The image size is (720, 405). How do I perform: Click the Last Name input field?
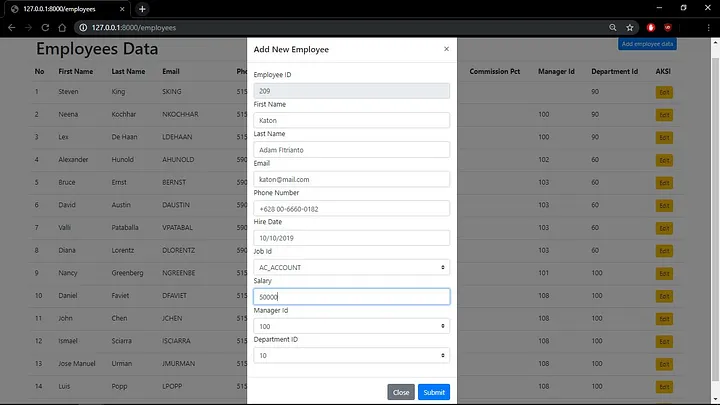(352, 150)
